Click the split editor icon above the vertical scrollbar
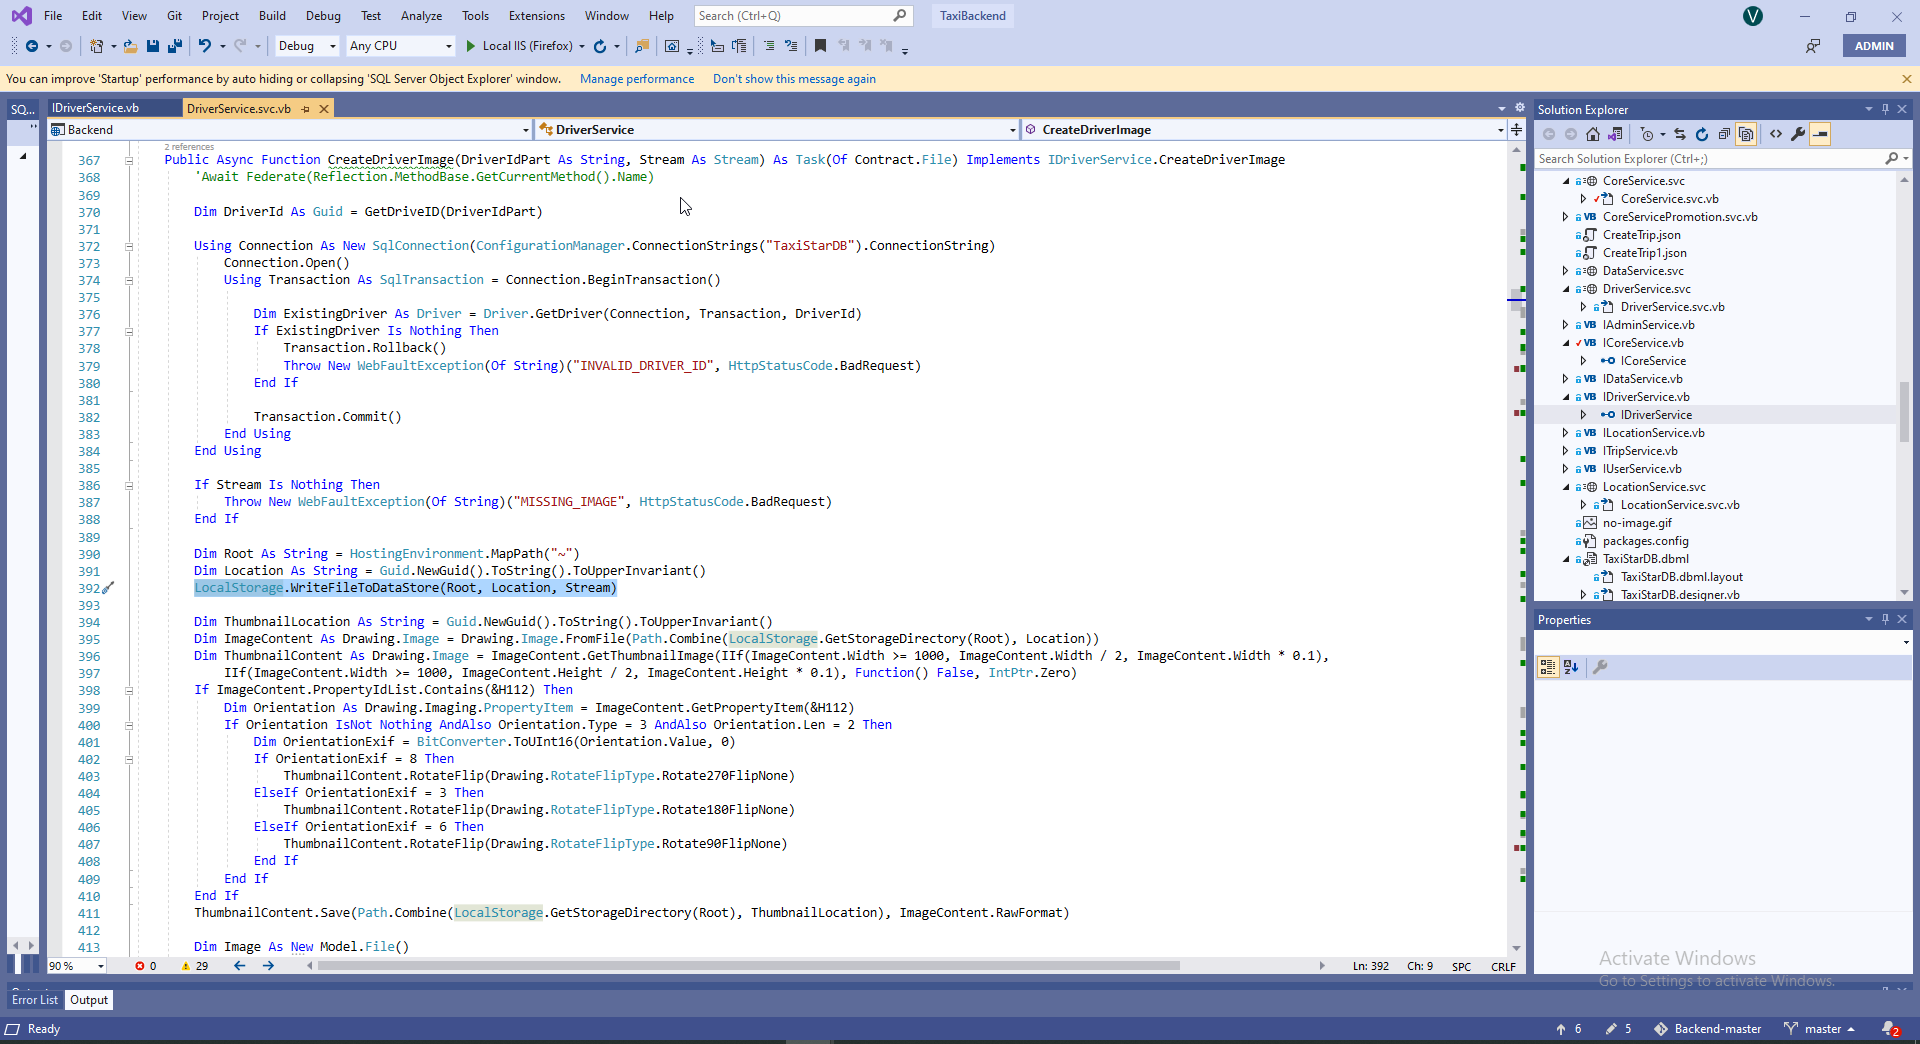 (1517, 130)
